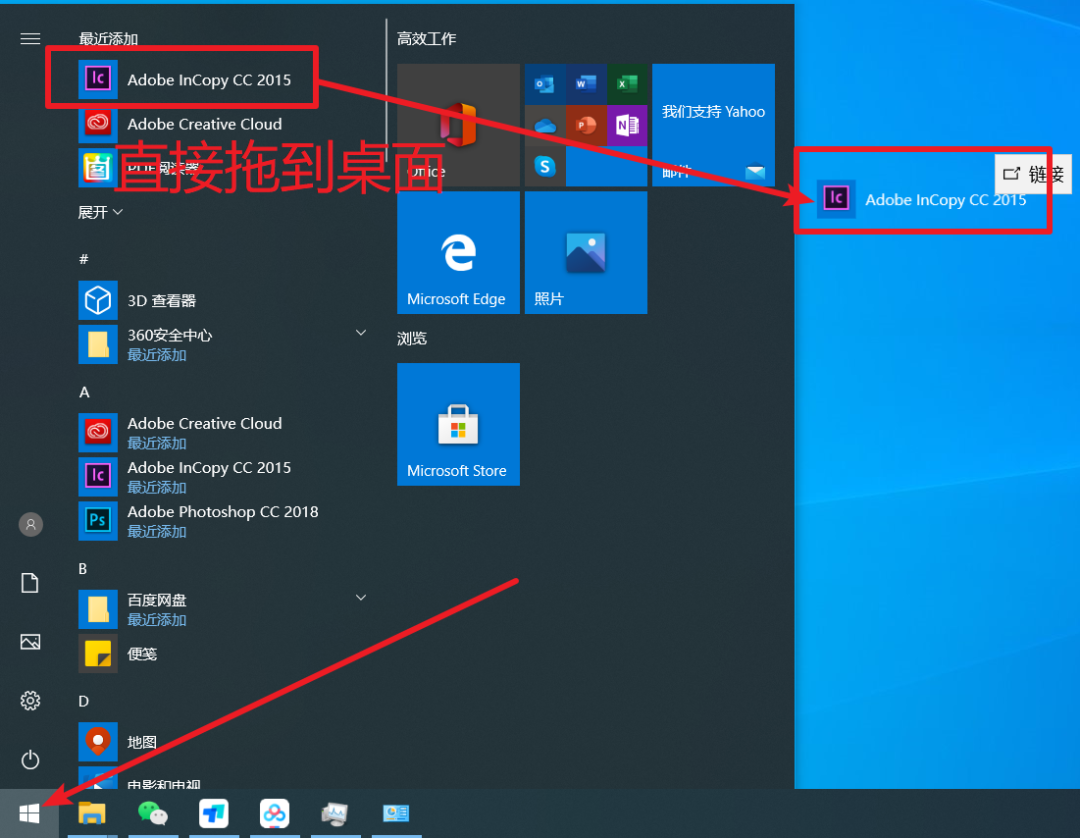This screenshot has height=838, width=1080.
Task: Click the hamburger menu at top of Start
Action: click(30, 39)
